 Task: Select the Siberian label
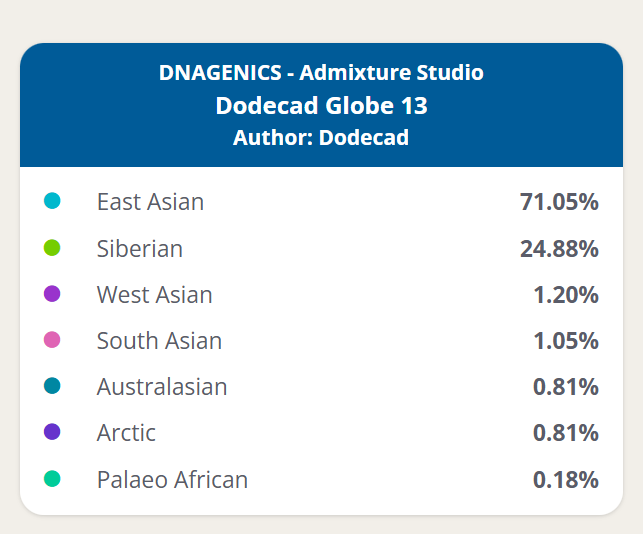click(x=140, y=248)
